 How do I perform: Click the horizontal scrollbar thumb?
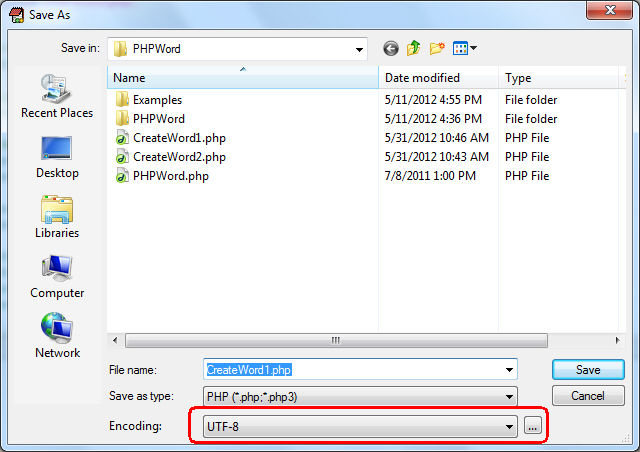click(336, 340)
